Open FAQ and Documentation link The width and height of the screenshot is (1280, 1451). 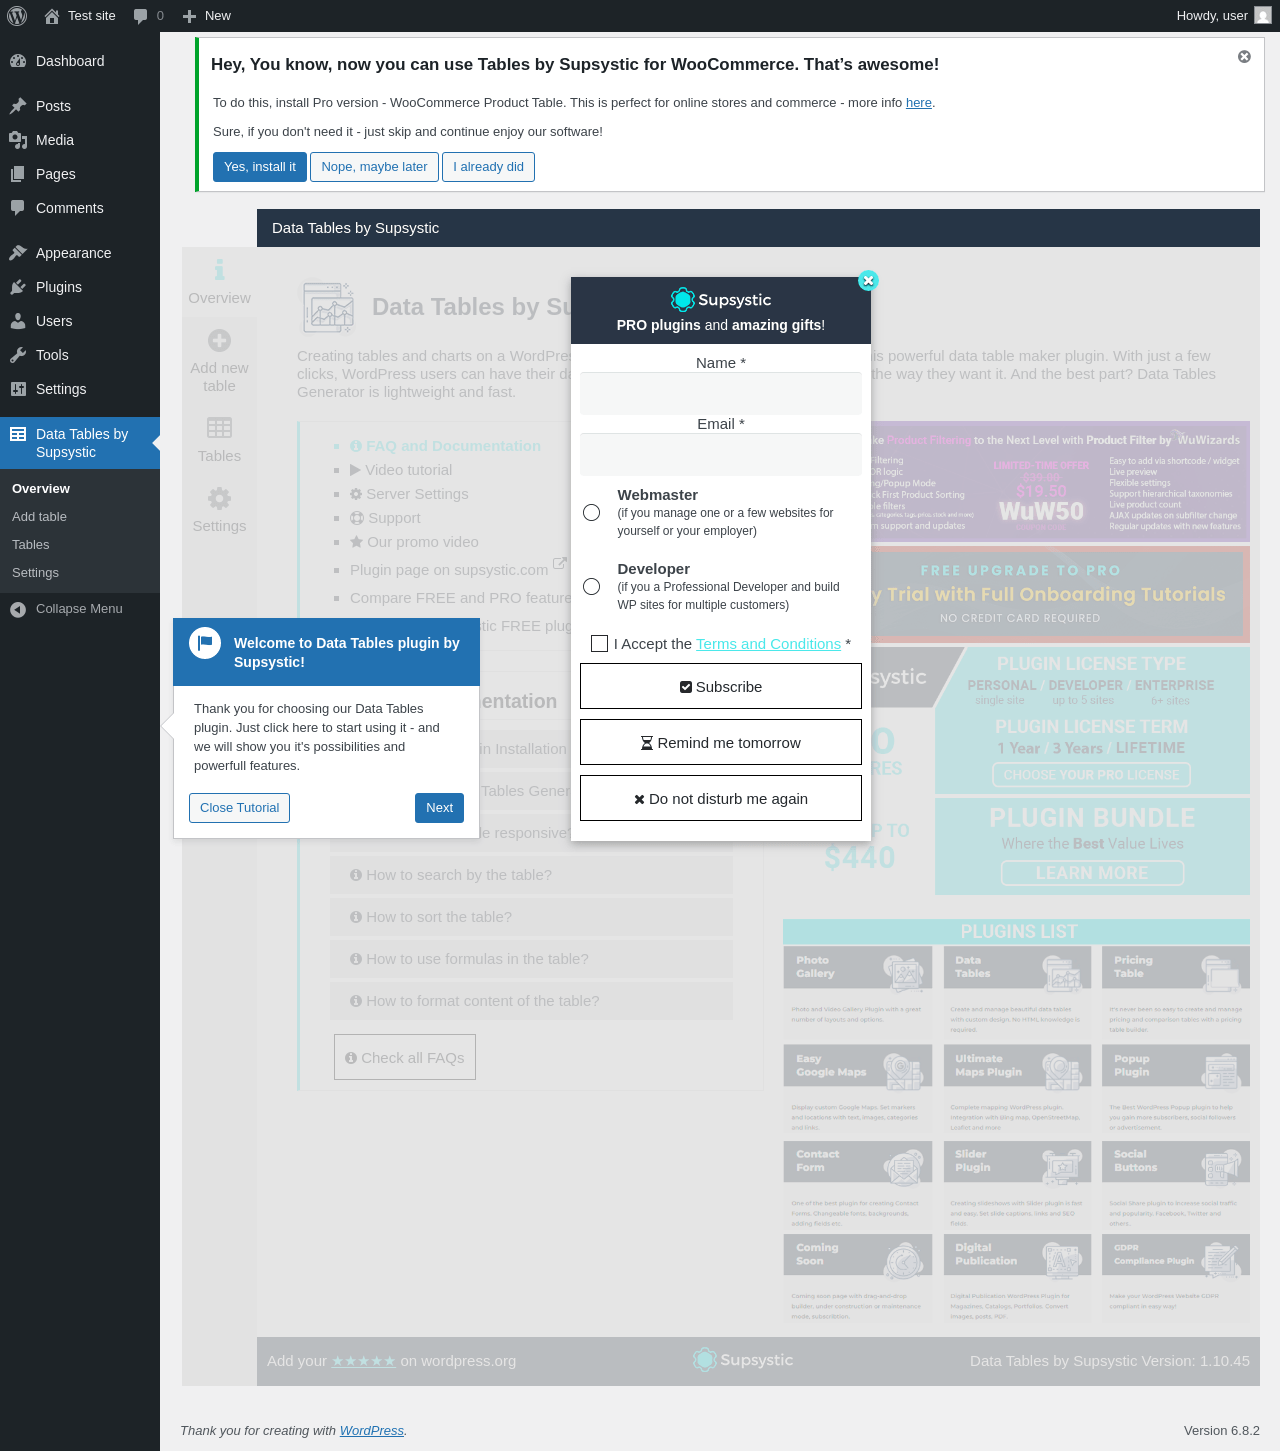click(445, 446)
